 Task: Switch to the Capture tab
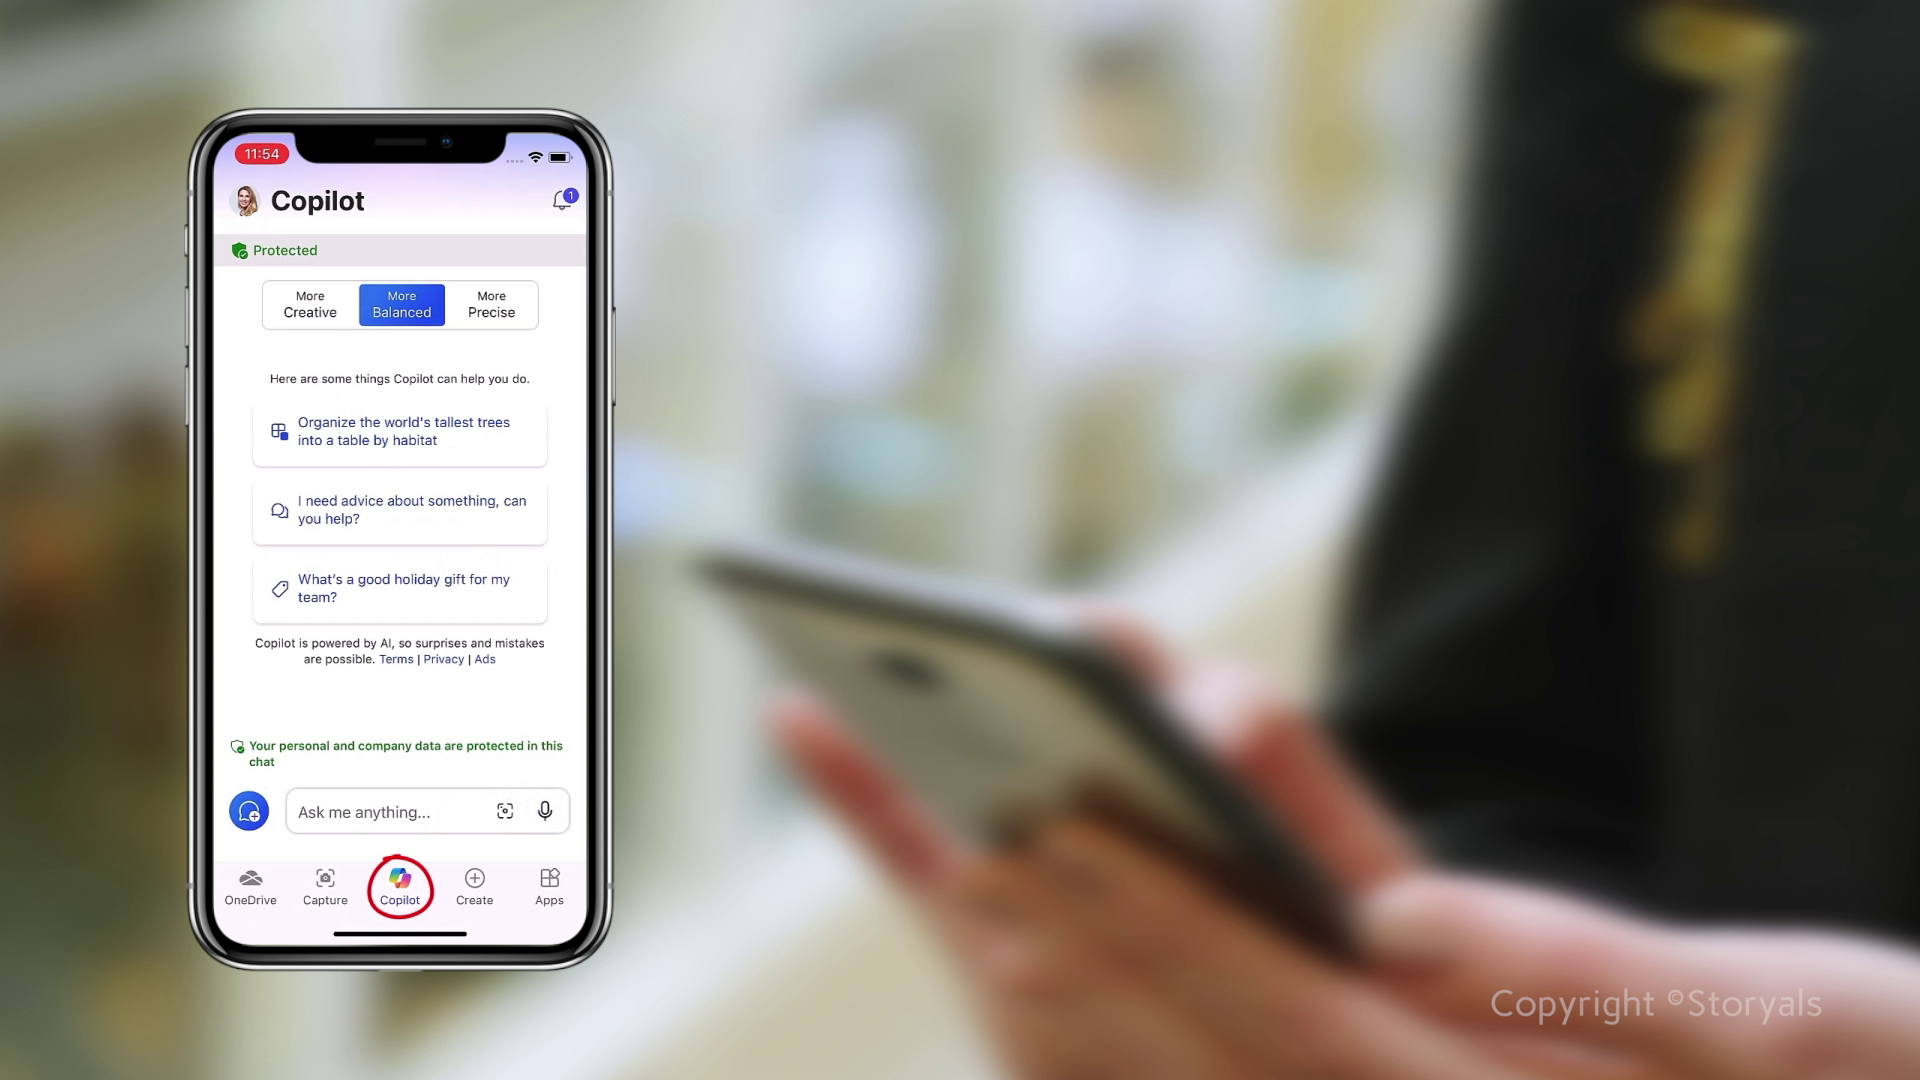point(326,886)
